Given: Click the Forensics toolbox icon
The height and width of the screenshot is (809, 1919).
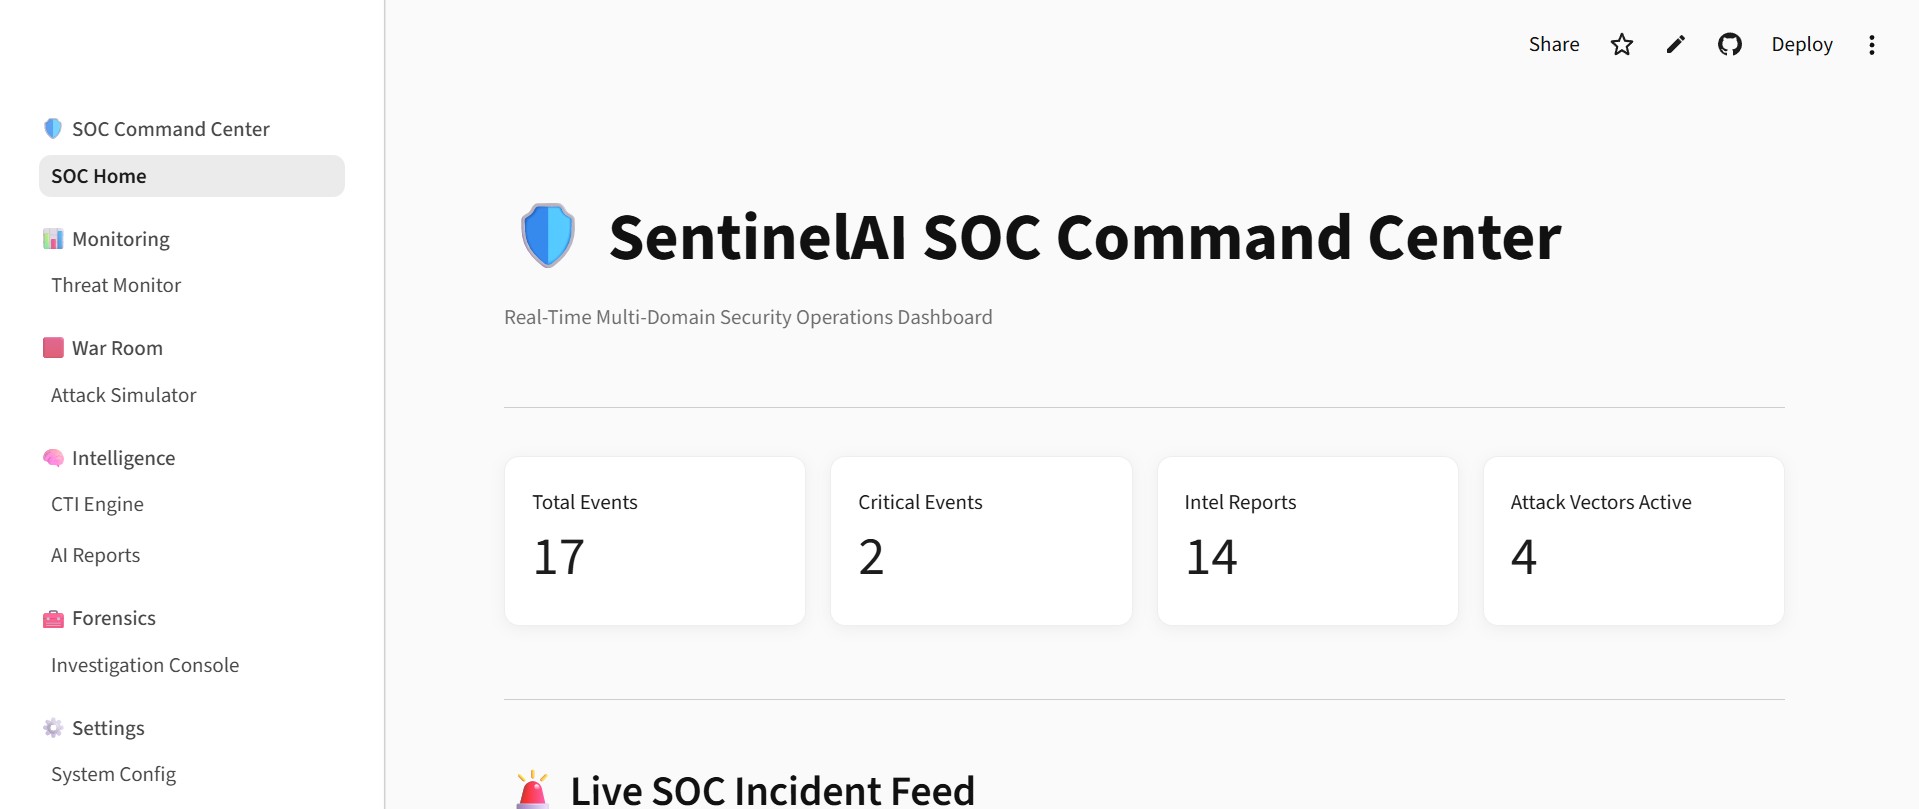Looking at the screenshot, I should pos(53,619).
